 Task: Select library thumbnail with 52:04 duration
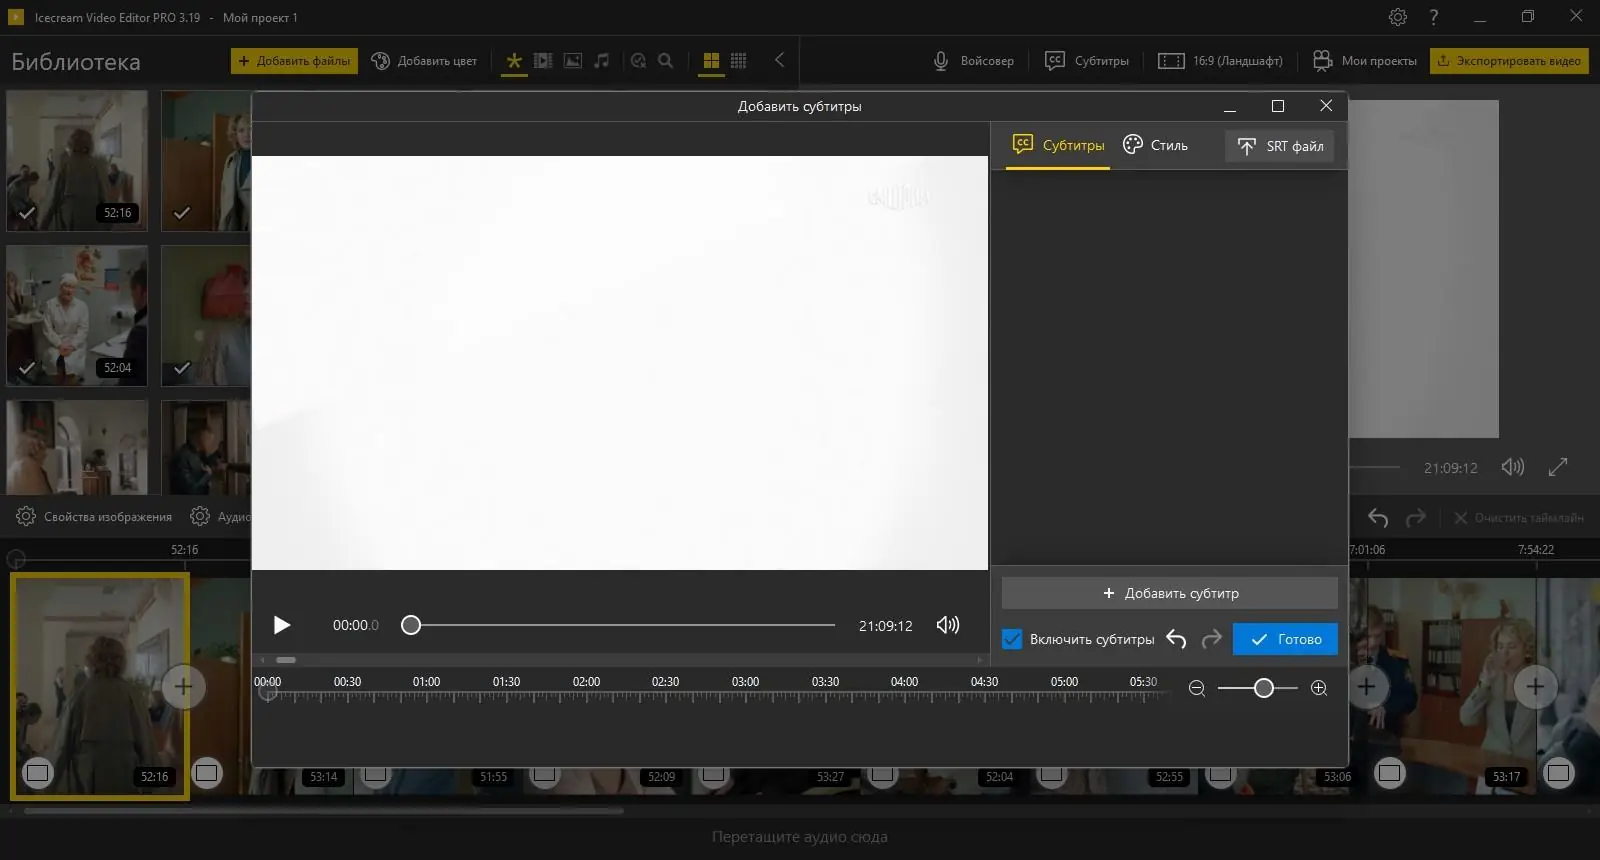pos(77,315)
